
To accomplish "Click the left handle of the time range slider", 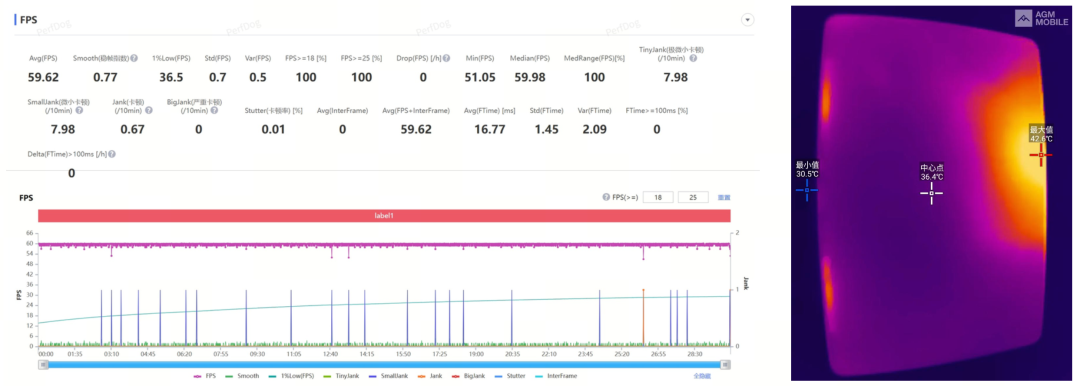I will (43, 364).
